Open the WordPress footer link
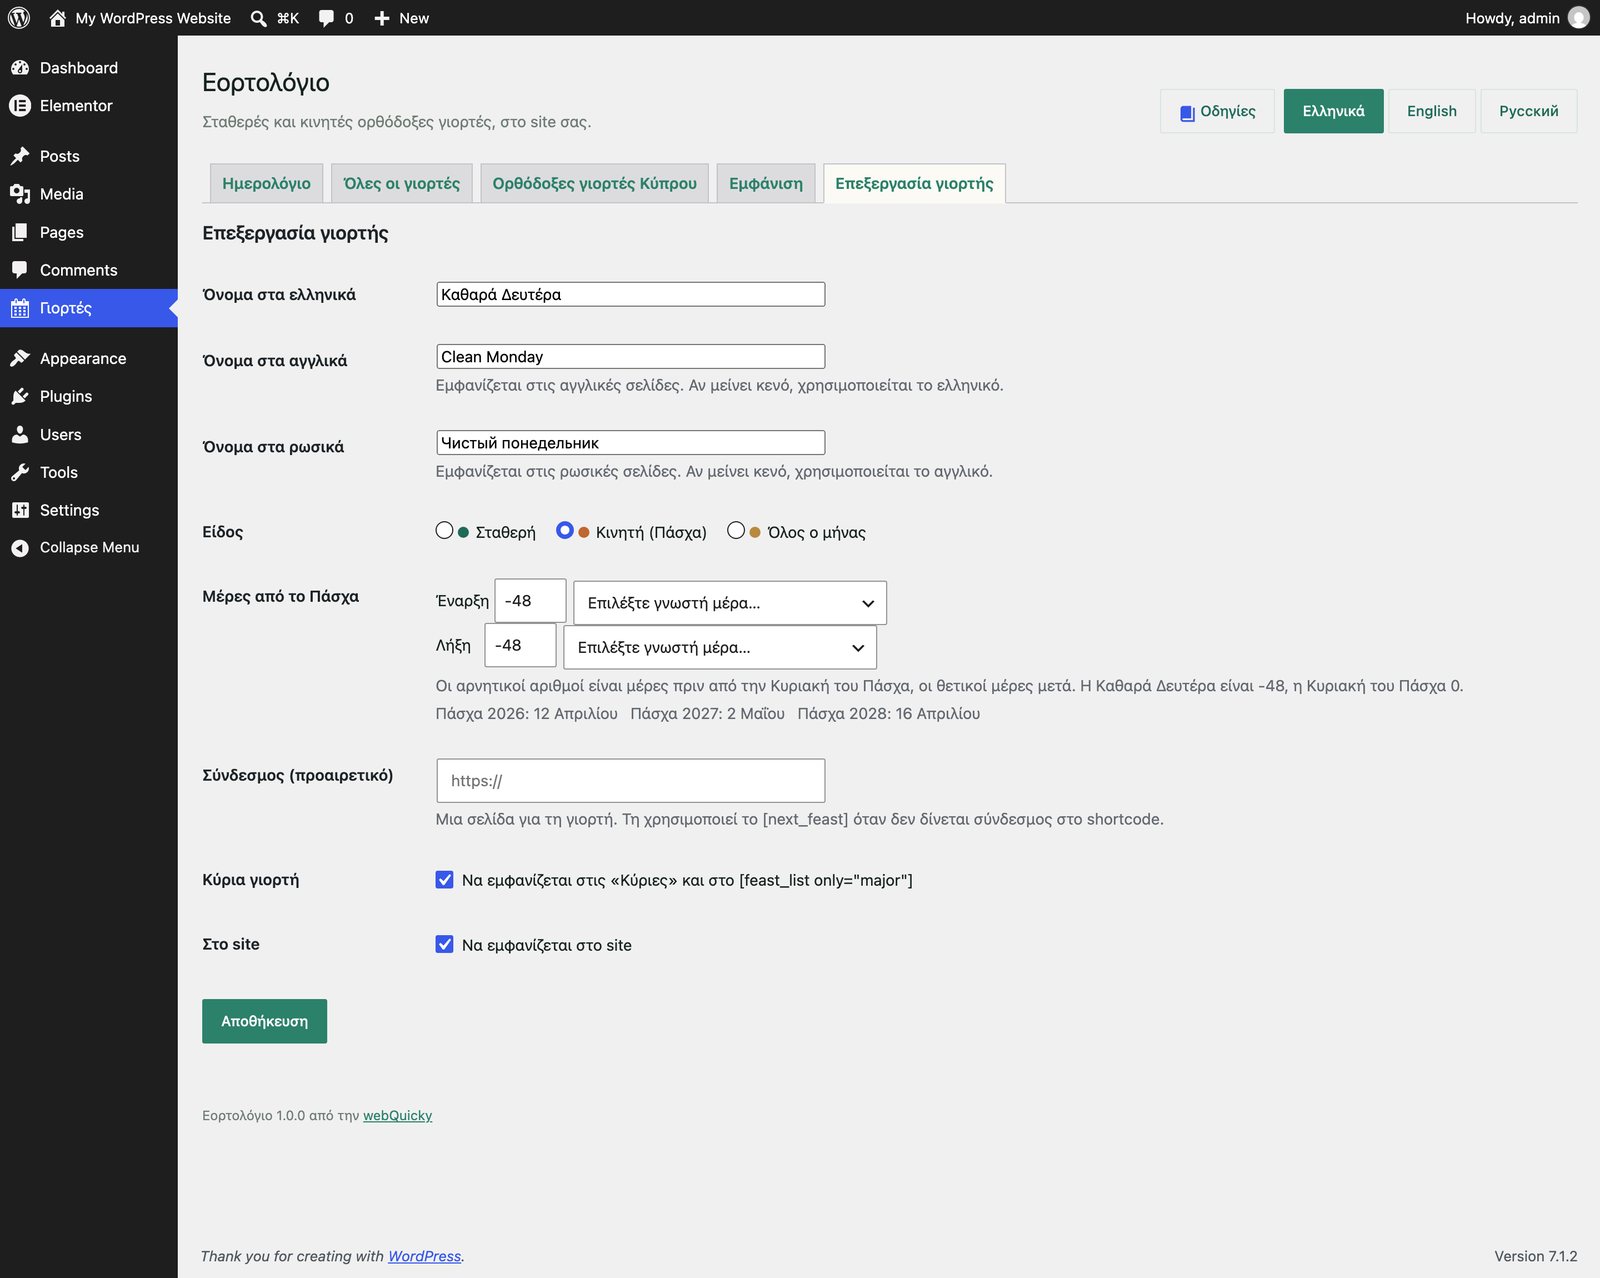The height and width of the screenshot is (1278, 1600). (x=424, y=1256)
